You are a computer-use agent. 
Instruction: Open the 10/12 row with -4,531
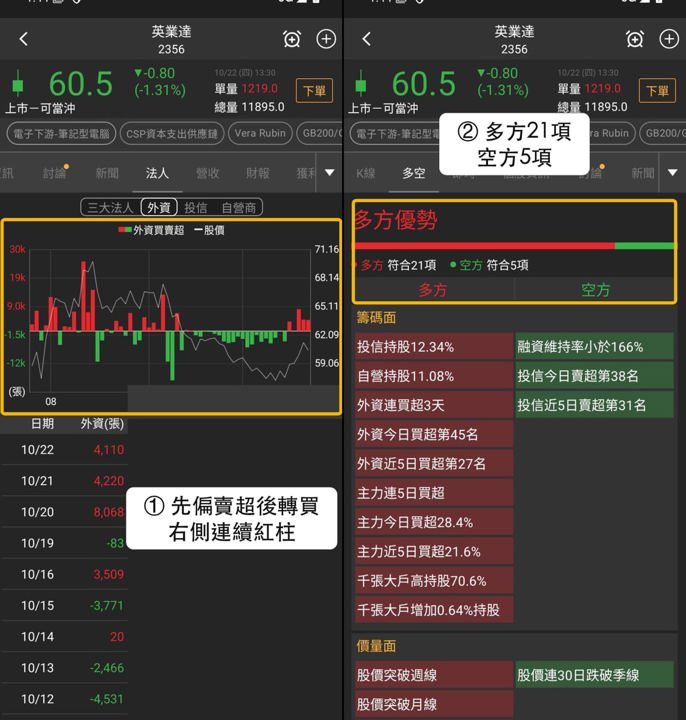click(x=65, y=699)
